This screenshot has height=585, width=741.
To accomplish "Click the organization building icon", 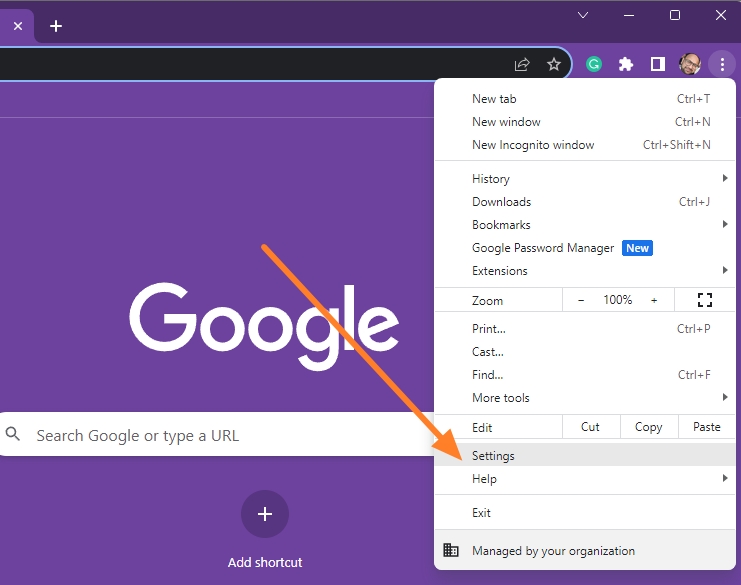I will pos(450,550).
